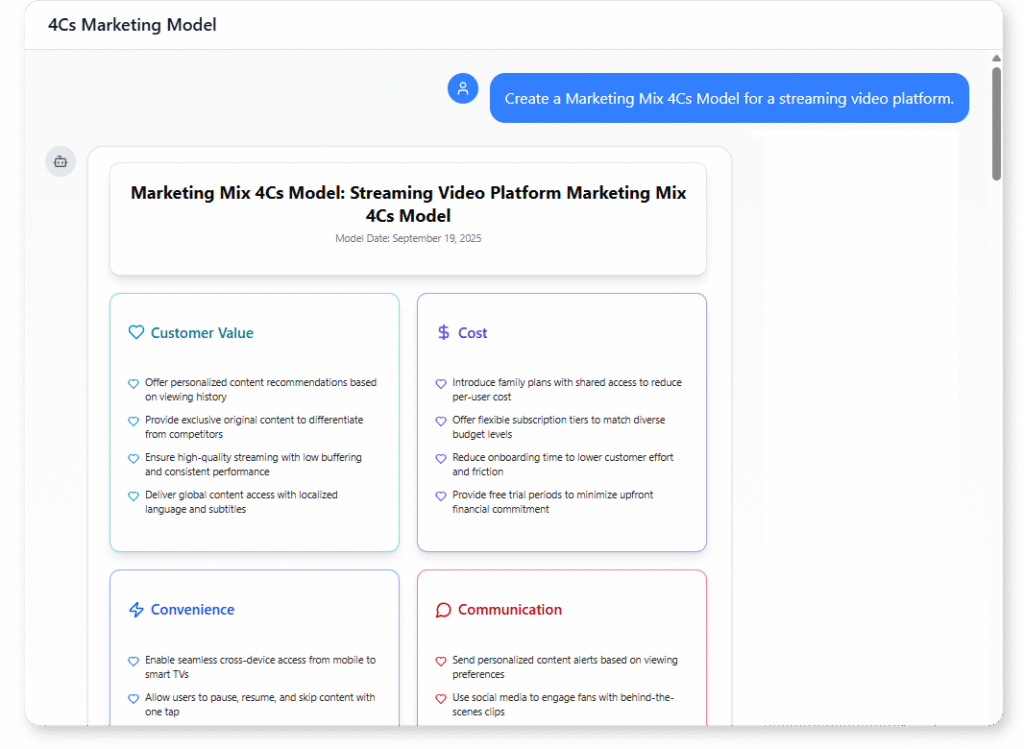Click the user profile avatar icon
Screen dimensions: 1024x749
tap(462, 88)
